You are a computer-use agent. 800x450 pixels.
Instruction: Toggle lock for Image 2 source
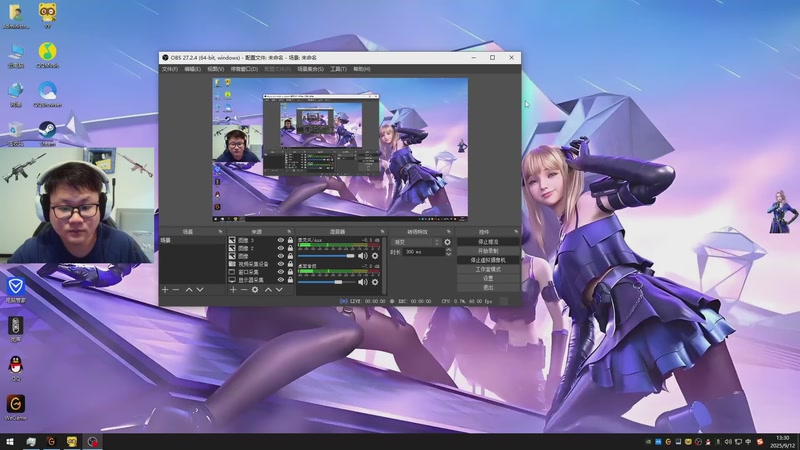[290, 248]
